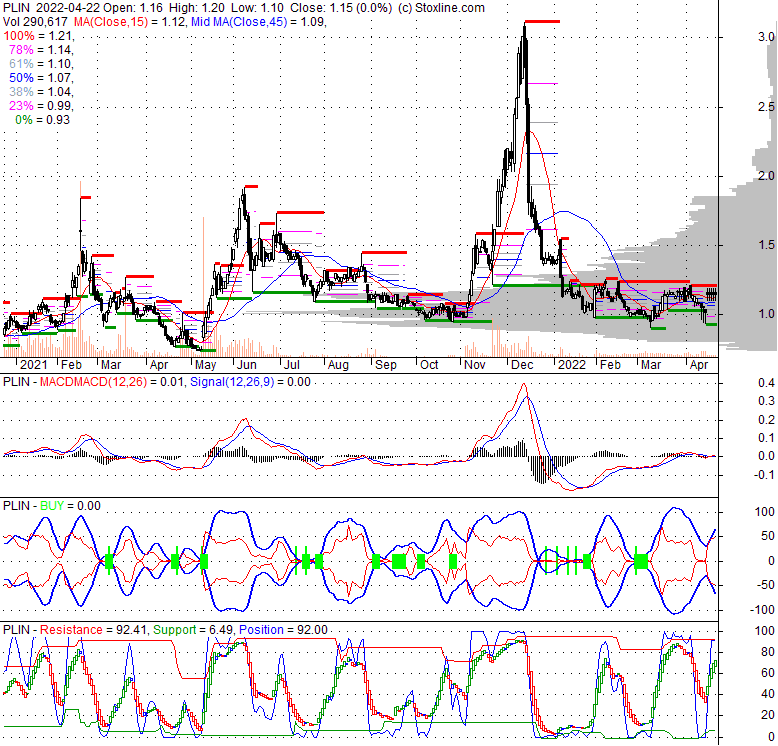Click the first 'Feb' label on the time axis
This screenshot has height=746, width=778.
(71, 365)
